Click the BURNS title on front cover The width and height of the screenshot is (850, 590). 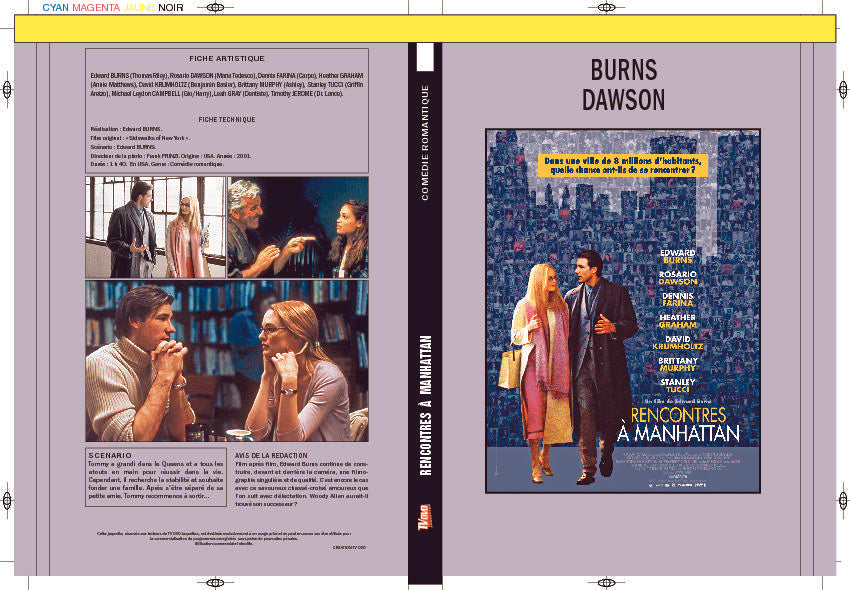(x=623, y=70)
